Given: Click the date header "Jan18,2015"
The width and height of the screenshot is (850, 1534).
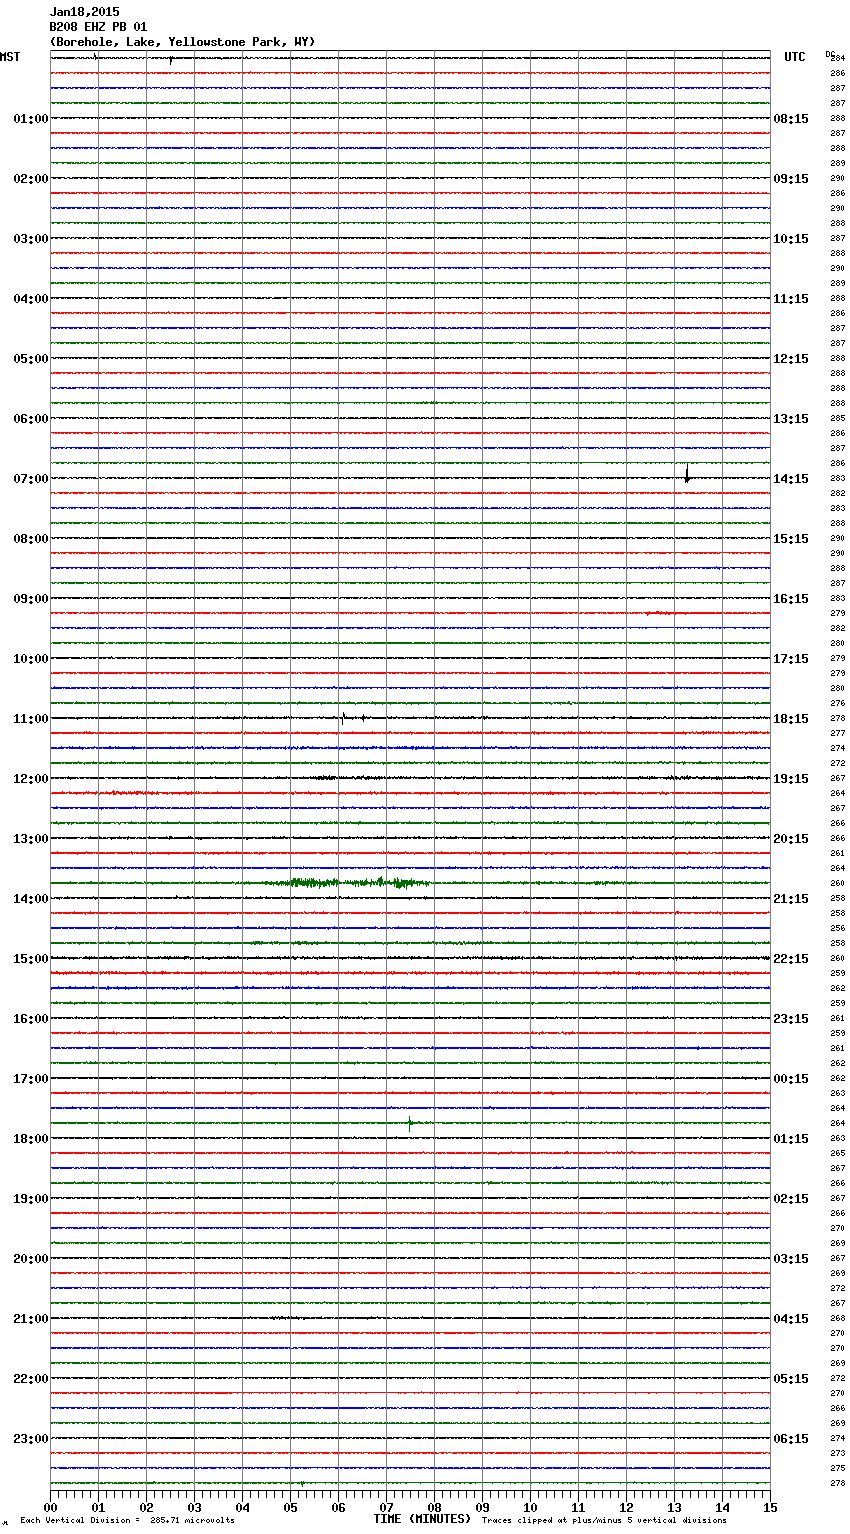Looking at the screenshot, I should [84, 12].
